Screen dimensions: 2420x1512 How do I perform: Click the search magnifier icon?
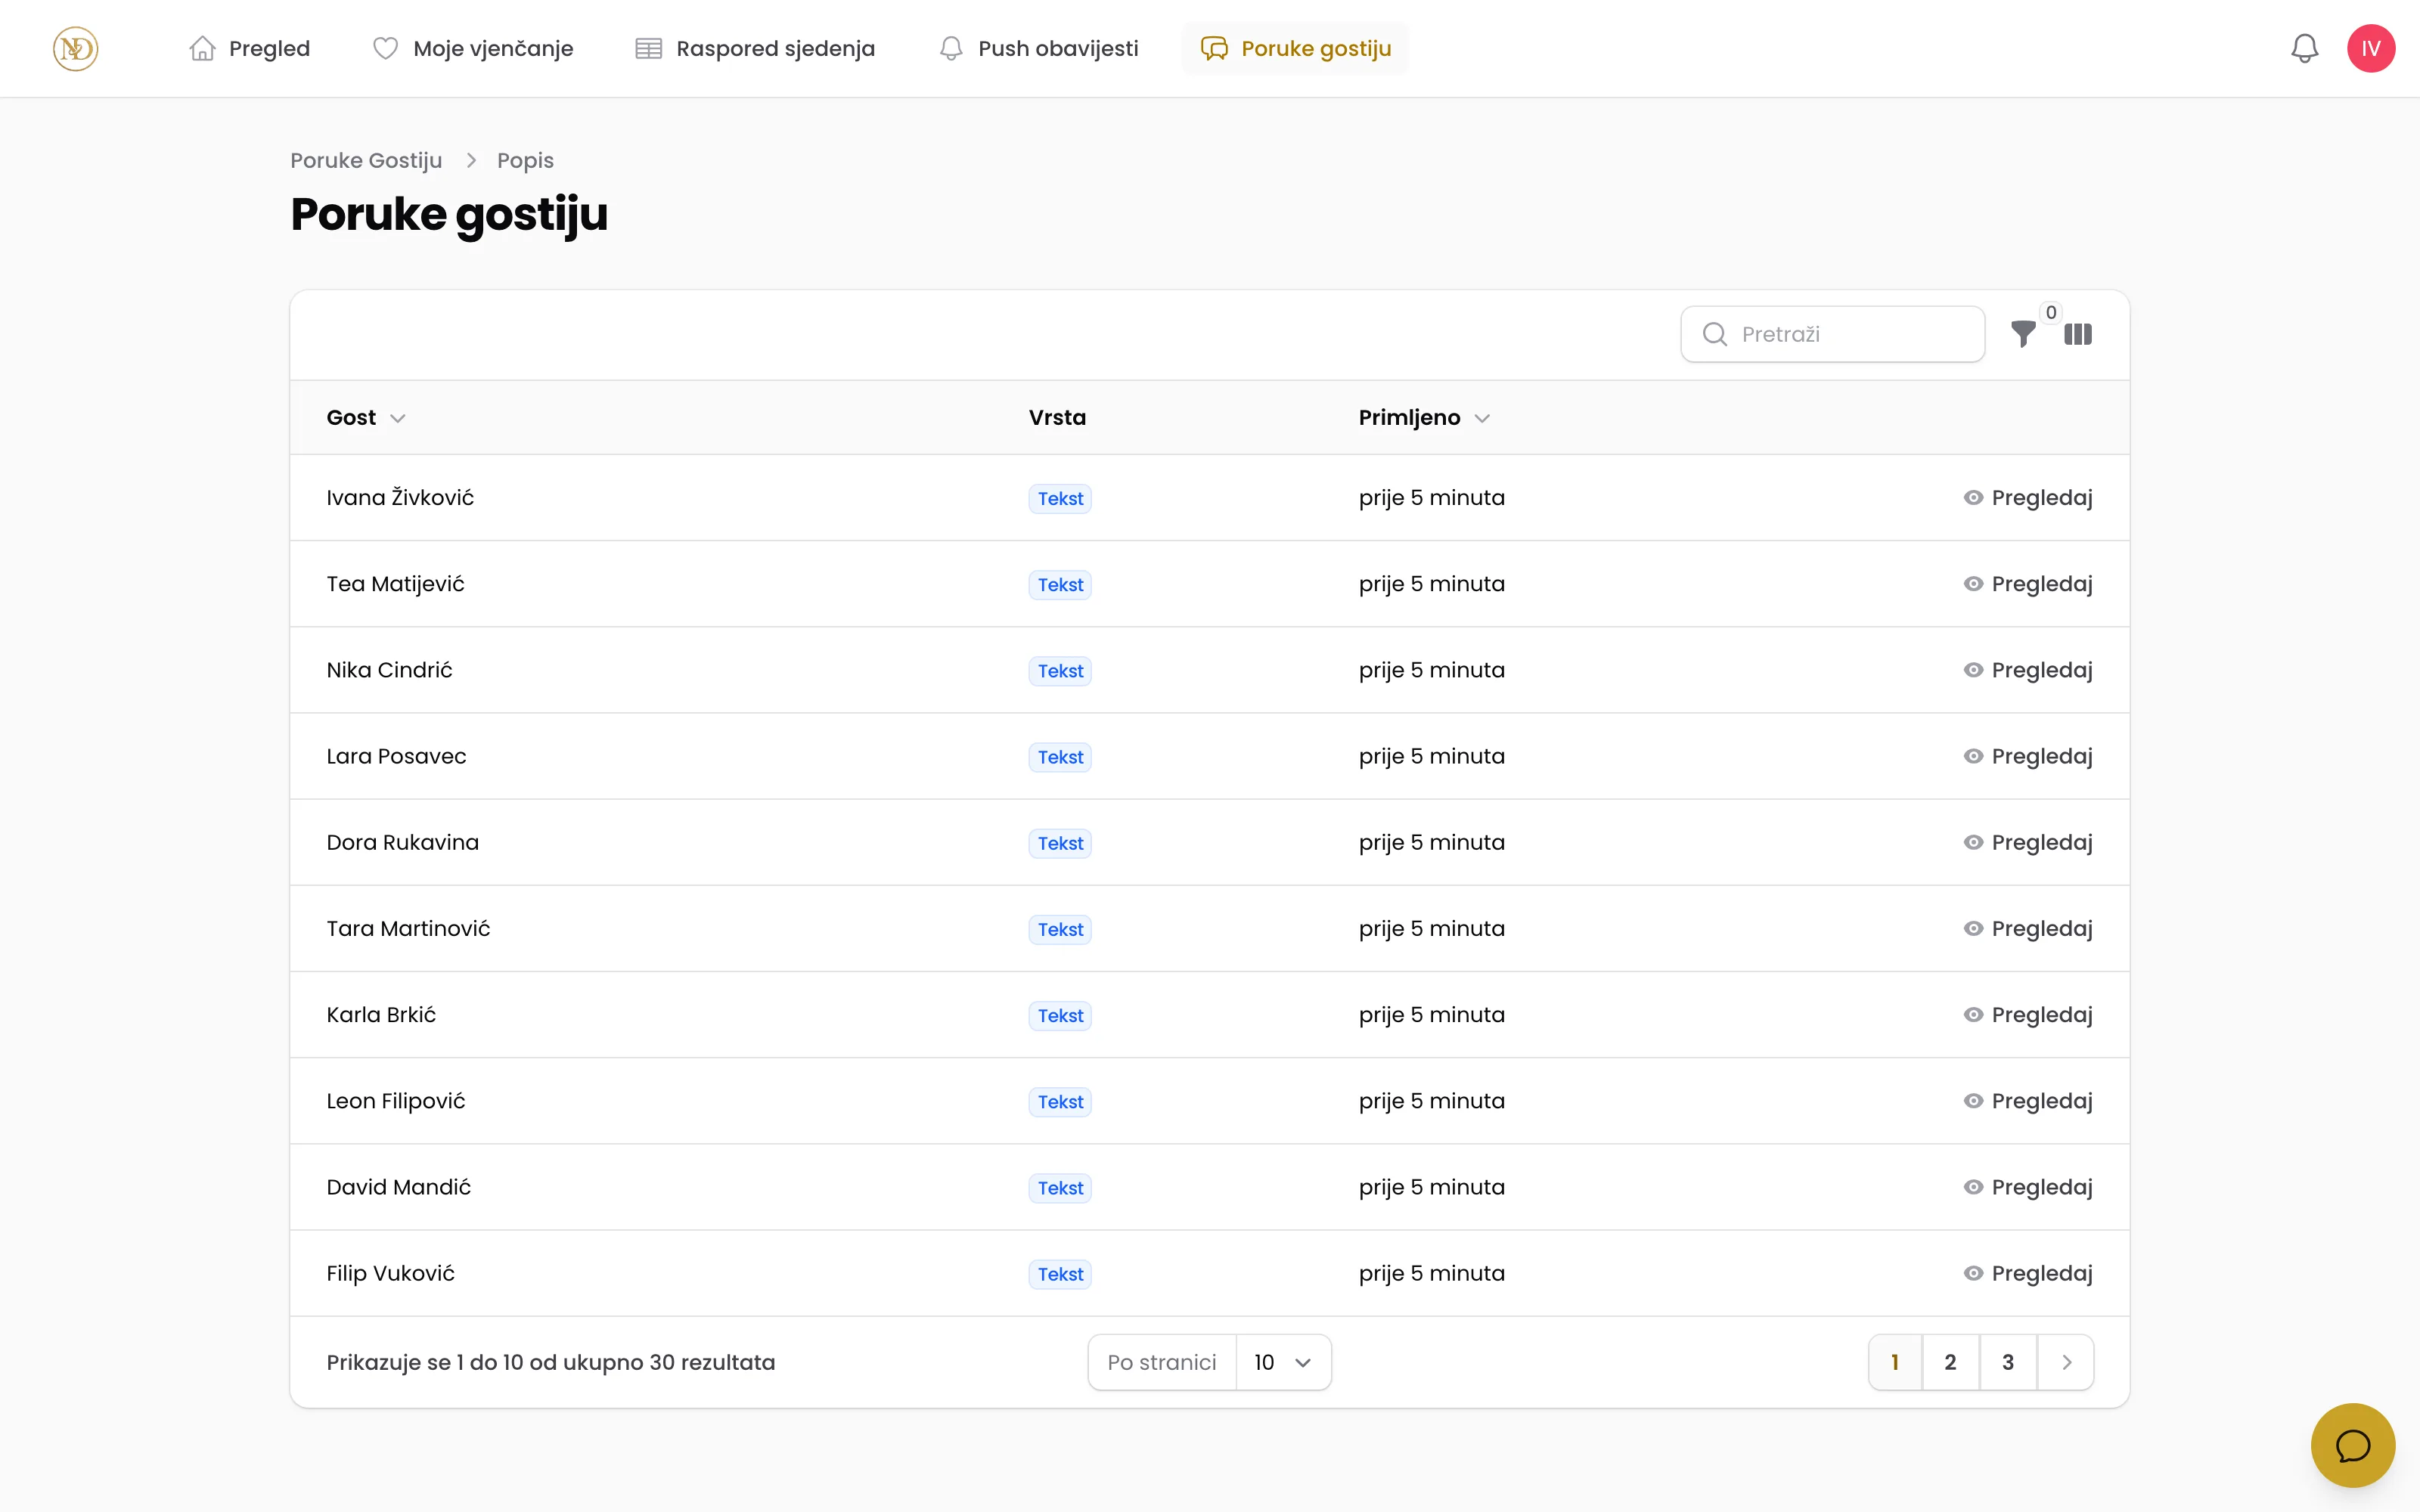[x=1714, y=334]
